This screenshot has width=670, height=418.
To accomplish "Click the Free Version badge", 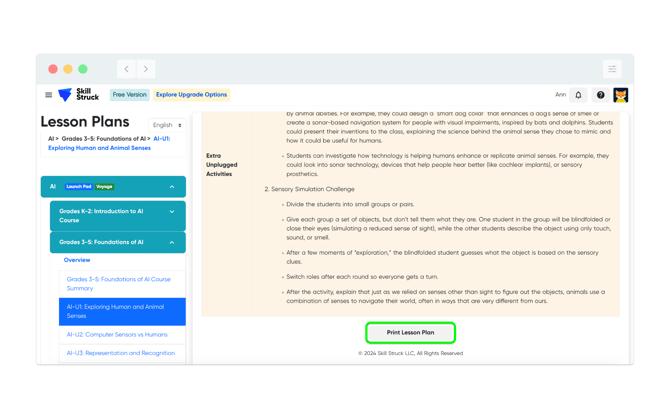I will [129, 95].
